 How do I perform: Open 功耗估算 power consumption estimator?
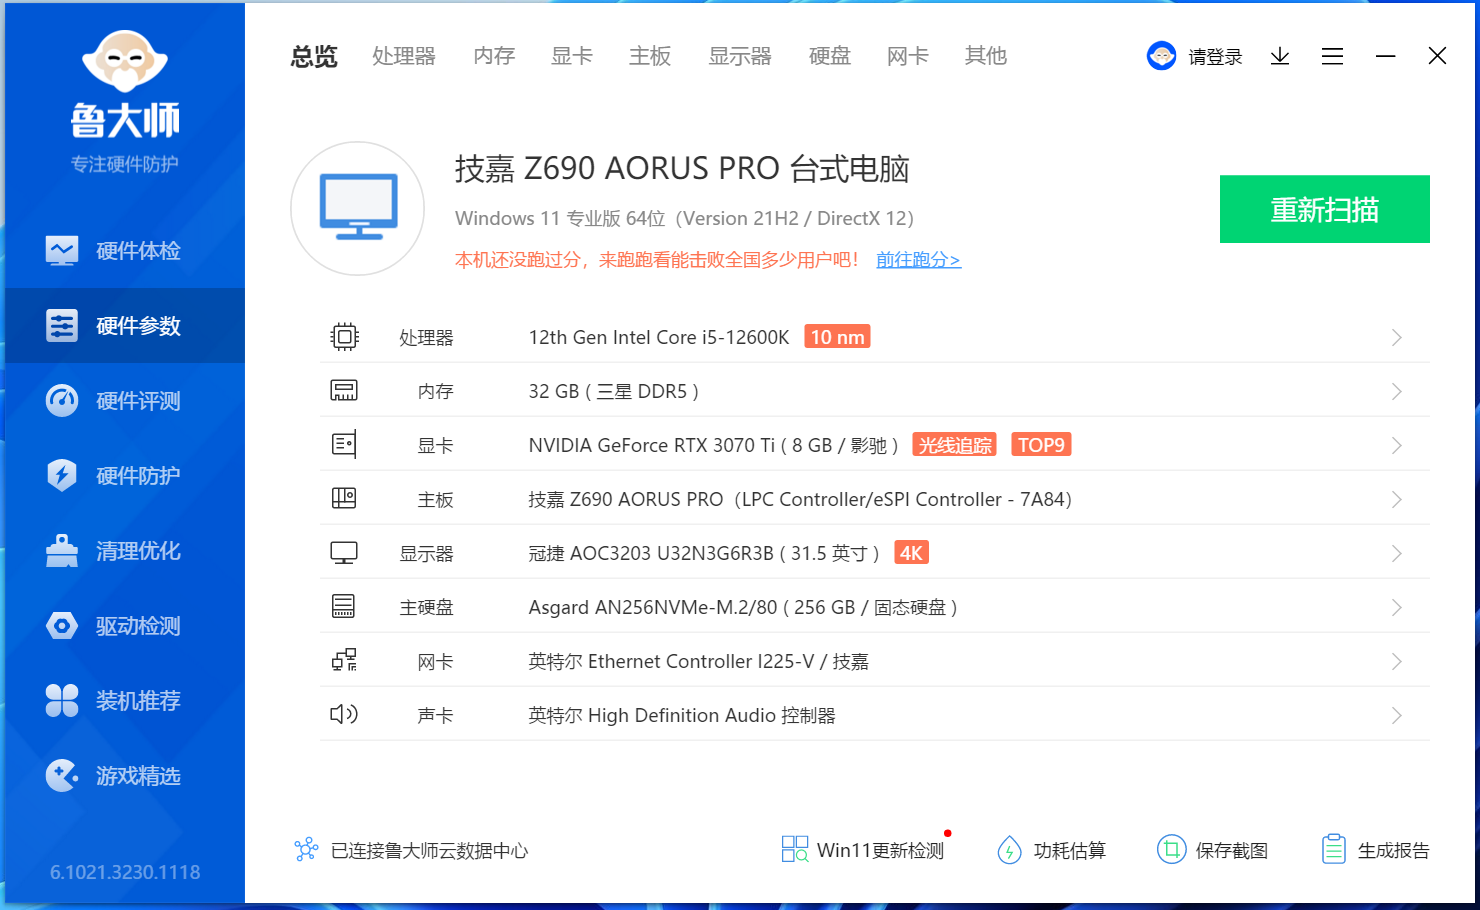click(x=1052, y=849)
